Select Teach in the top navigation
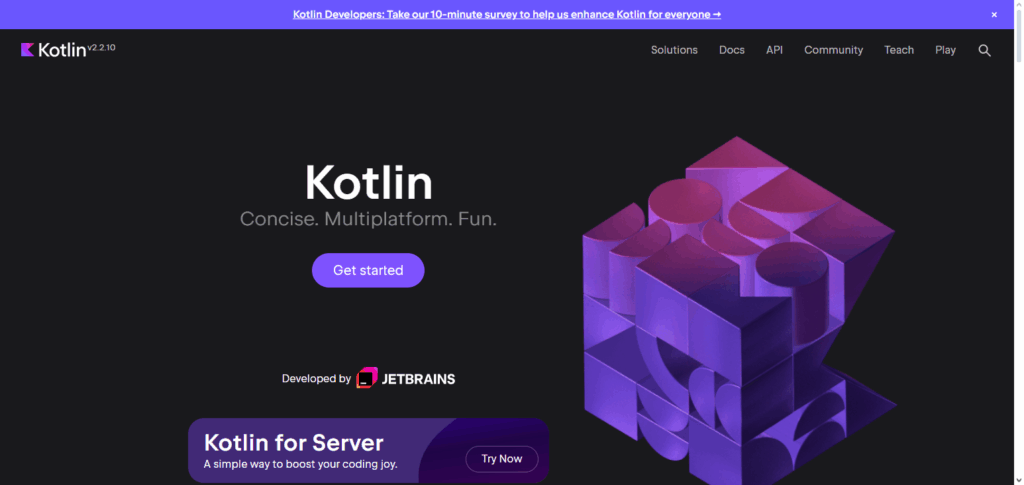Image resolution: width=1024 pixels, height=485 pixels. [899, 50]
